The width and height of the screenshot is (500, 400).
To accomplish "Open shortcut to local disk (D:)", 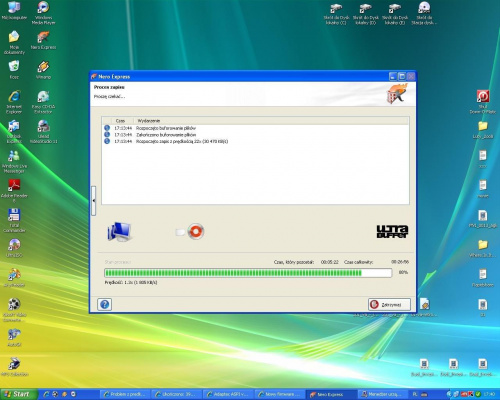I will (365, 13).
